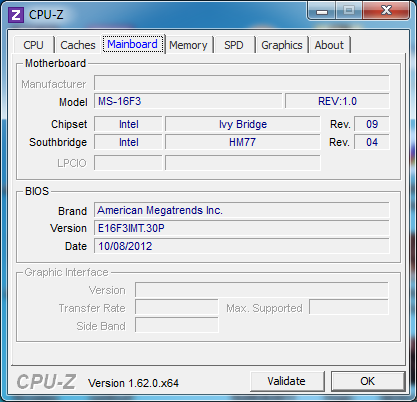The width and height of the screenshot is (417, 402).
Task: Click the E16F3IMT.30P BIOS version
Action: point(242,228)
